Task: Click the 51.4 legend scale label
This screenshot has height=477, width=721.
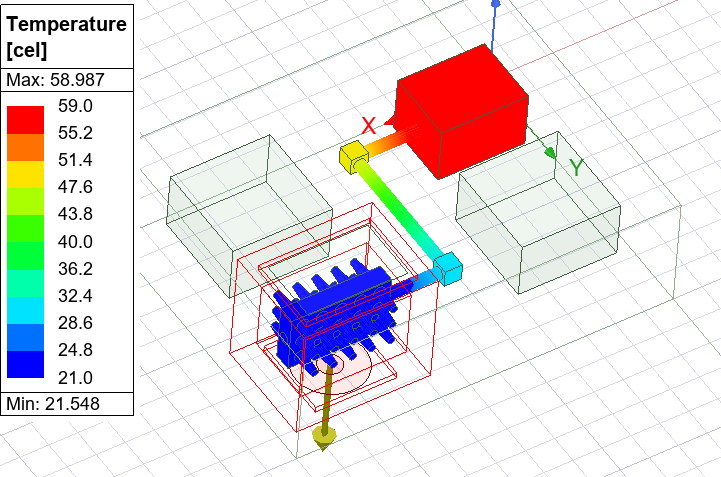Action: point(75,160)
